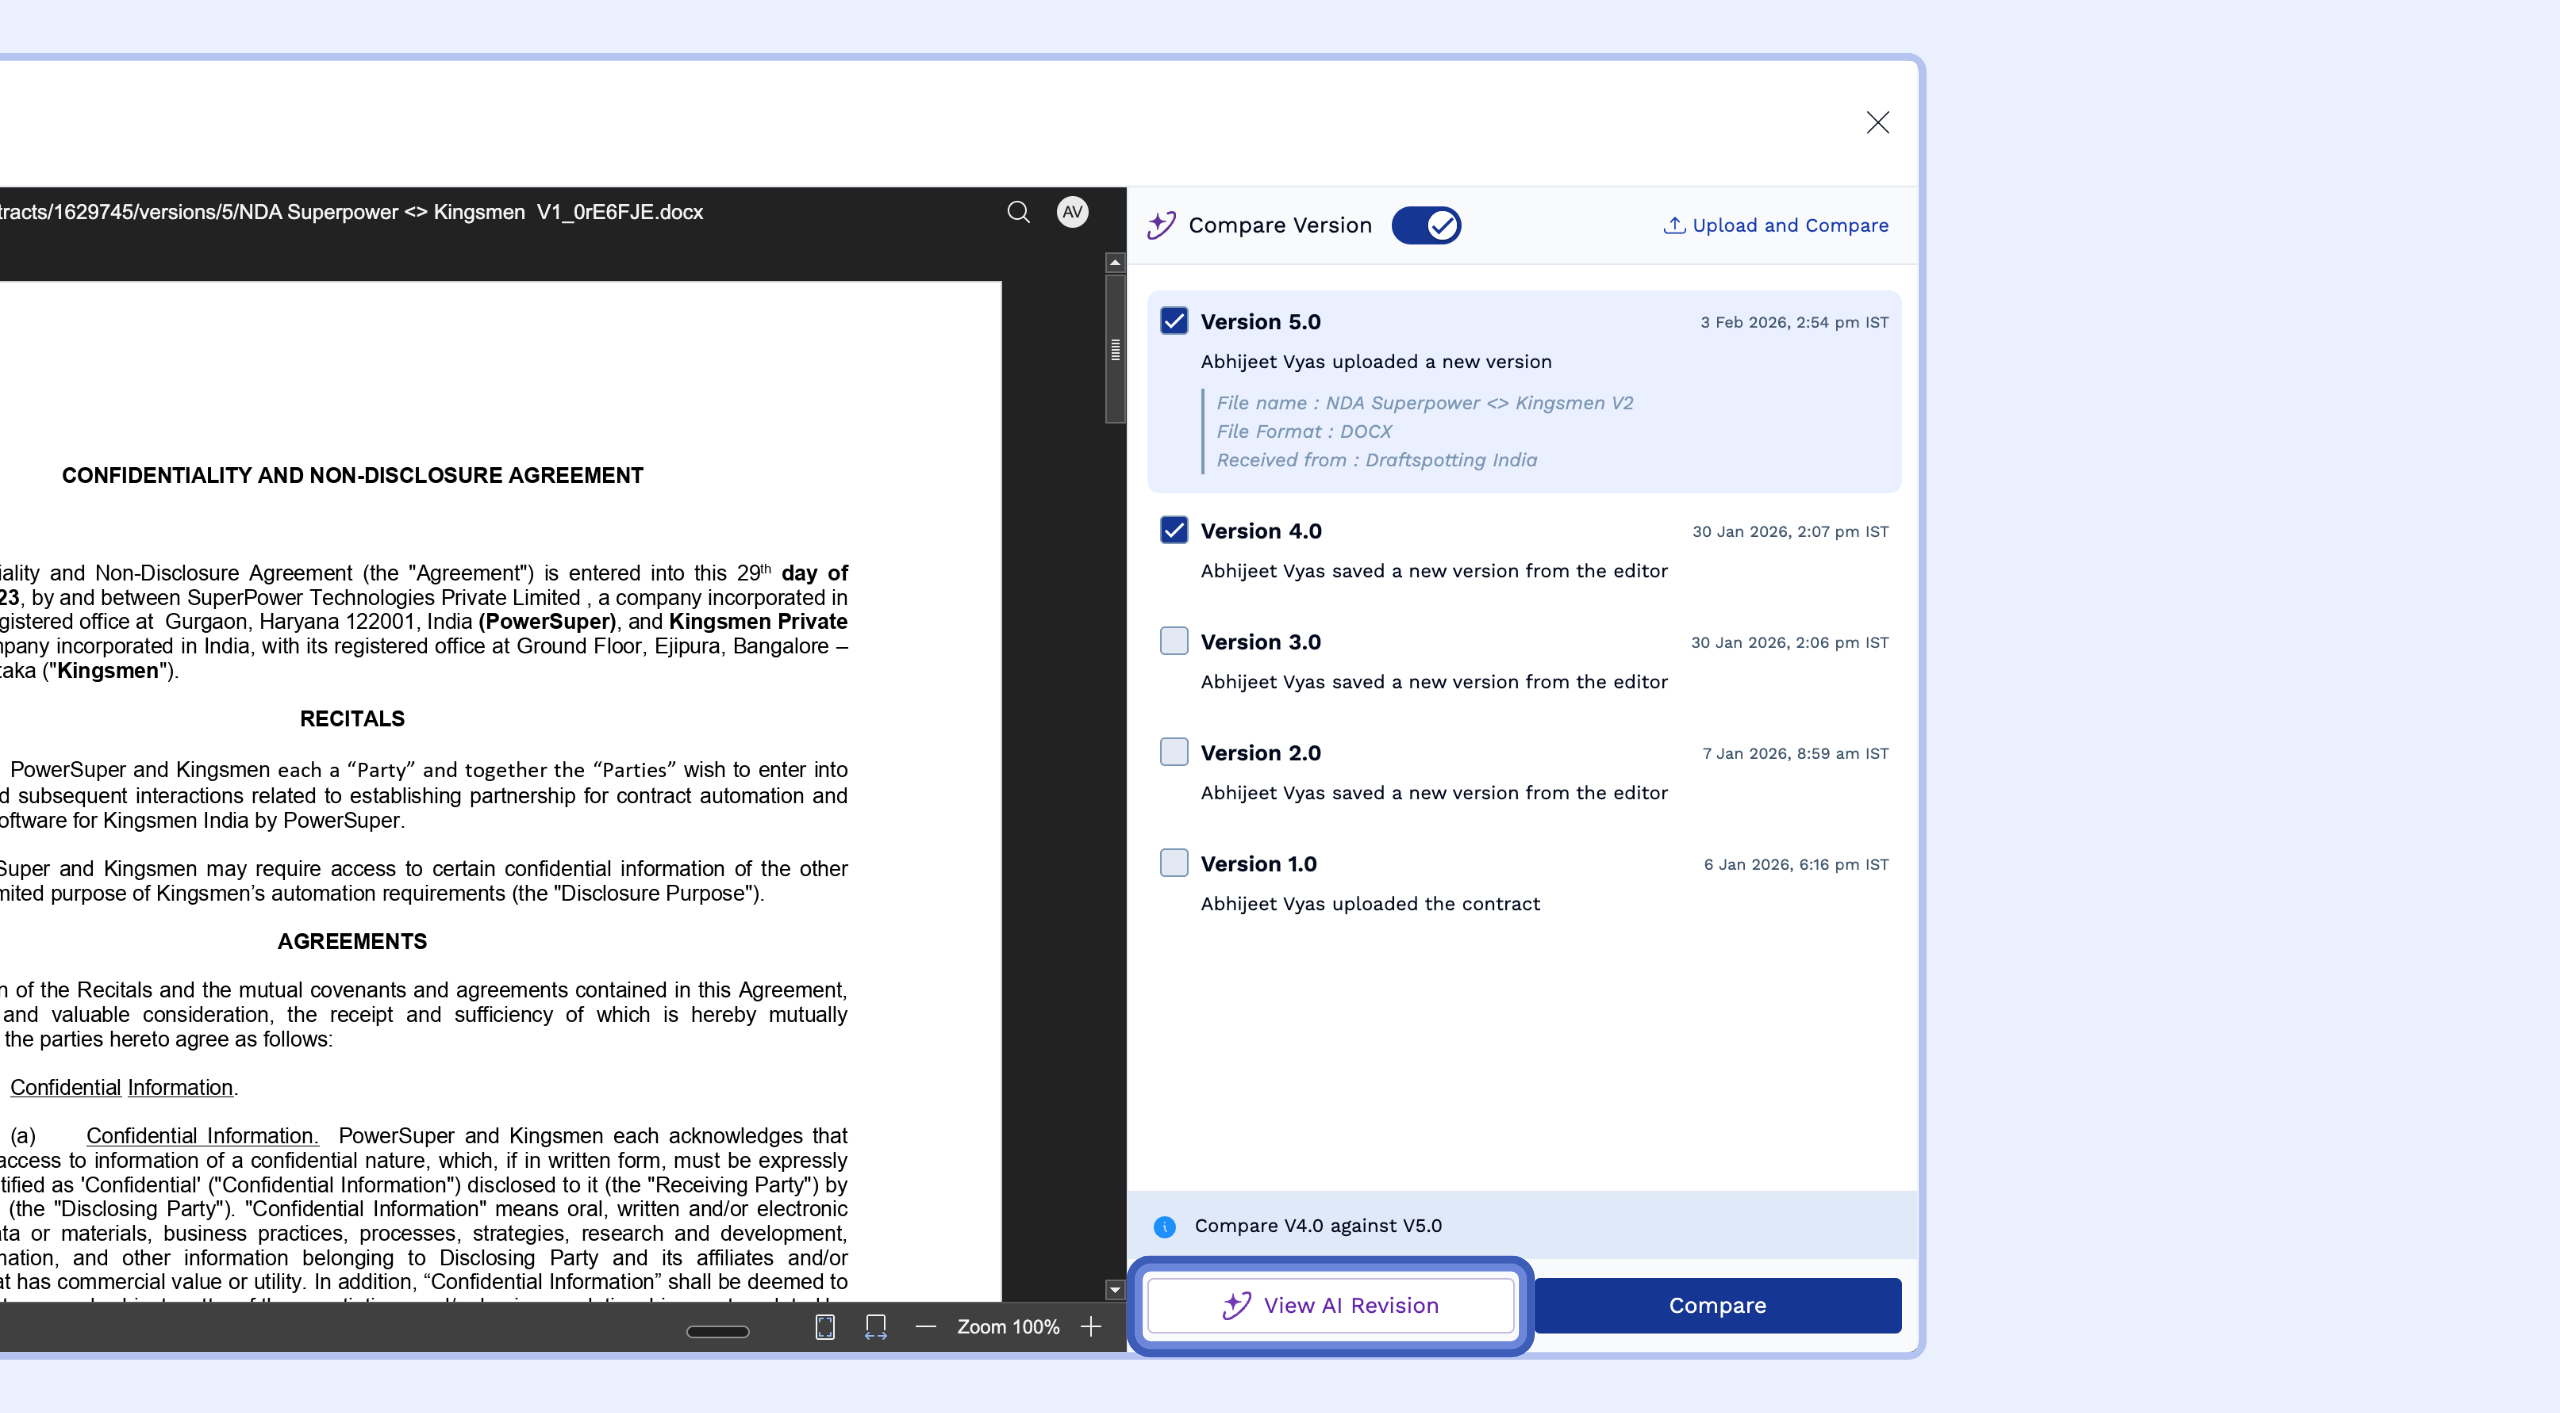Check the Version 3.0 checkbox

[x=1174, y=641]
